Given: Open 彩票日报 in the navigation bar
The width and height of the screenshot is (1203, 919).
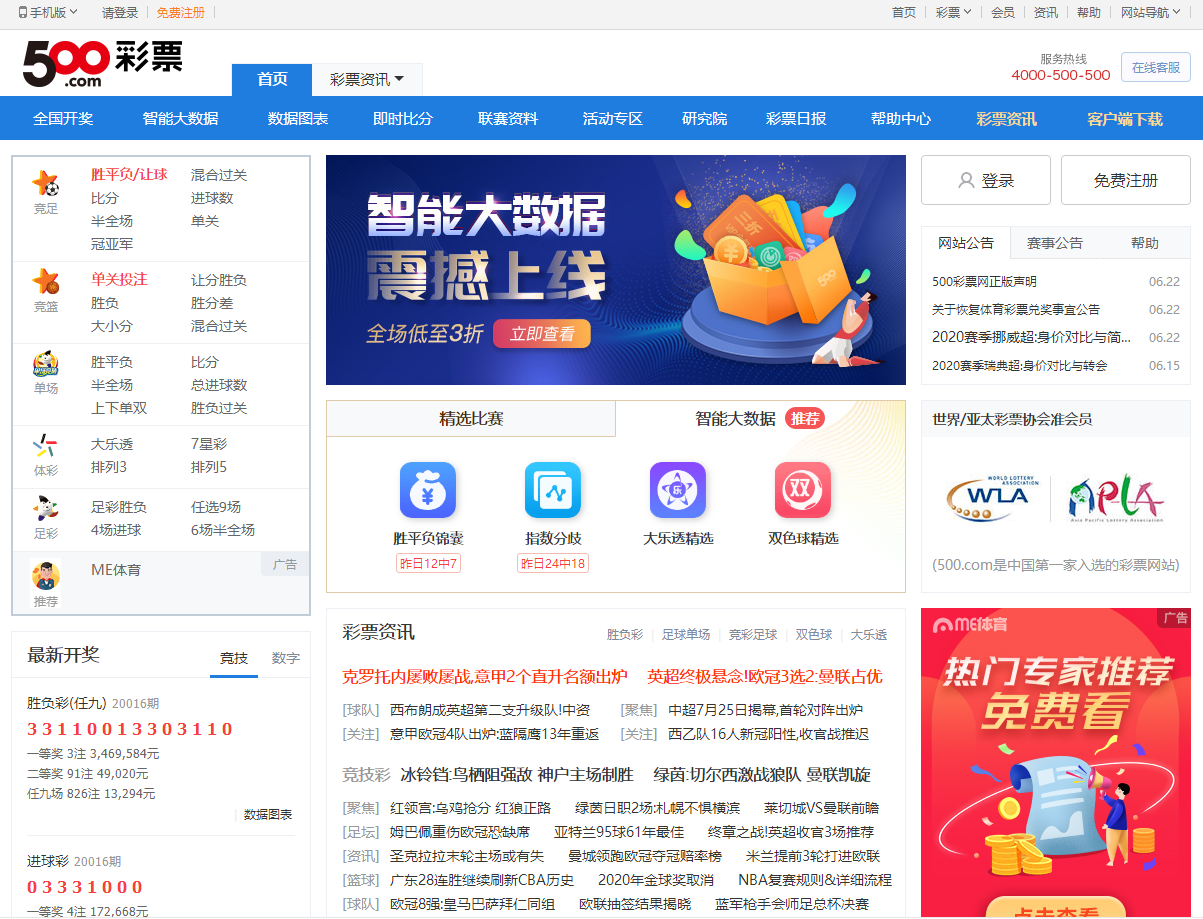Looking at the screenshot, I should click(x=796, y=118).
